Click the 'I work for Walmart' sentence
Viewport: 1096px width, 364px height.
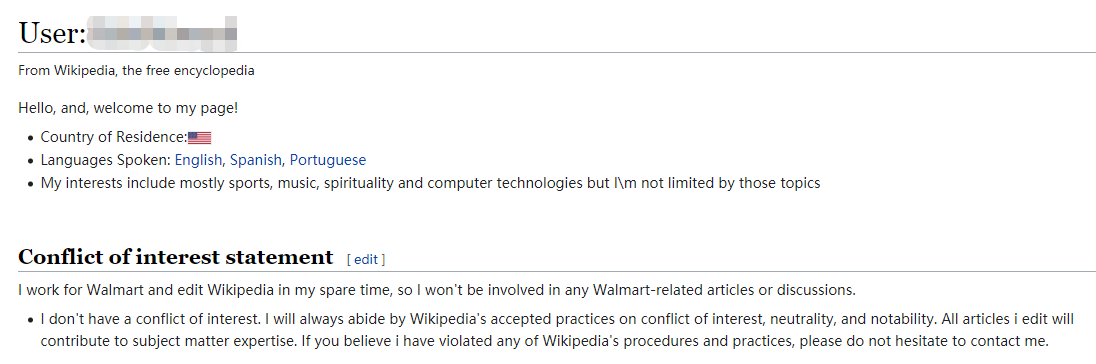437,289
